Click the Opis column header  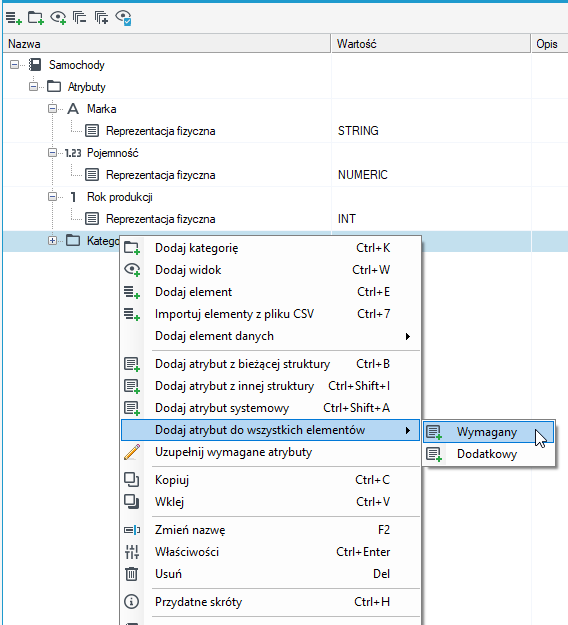click(x=550, y=43)
